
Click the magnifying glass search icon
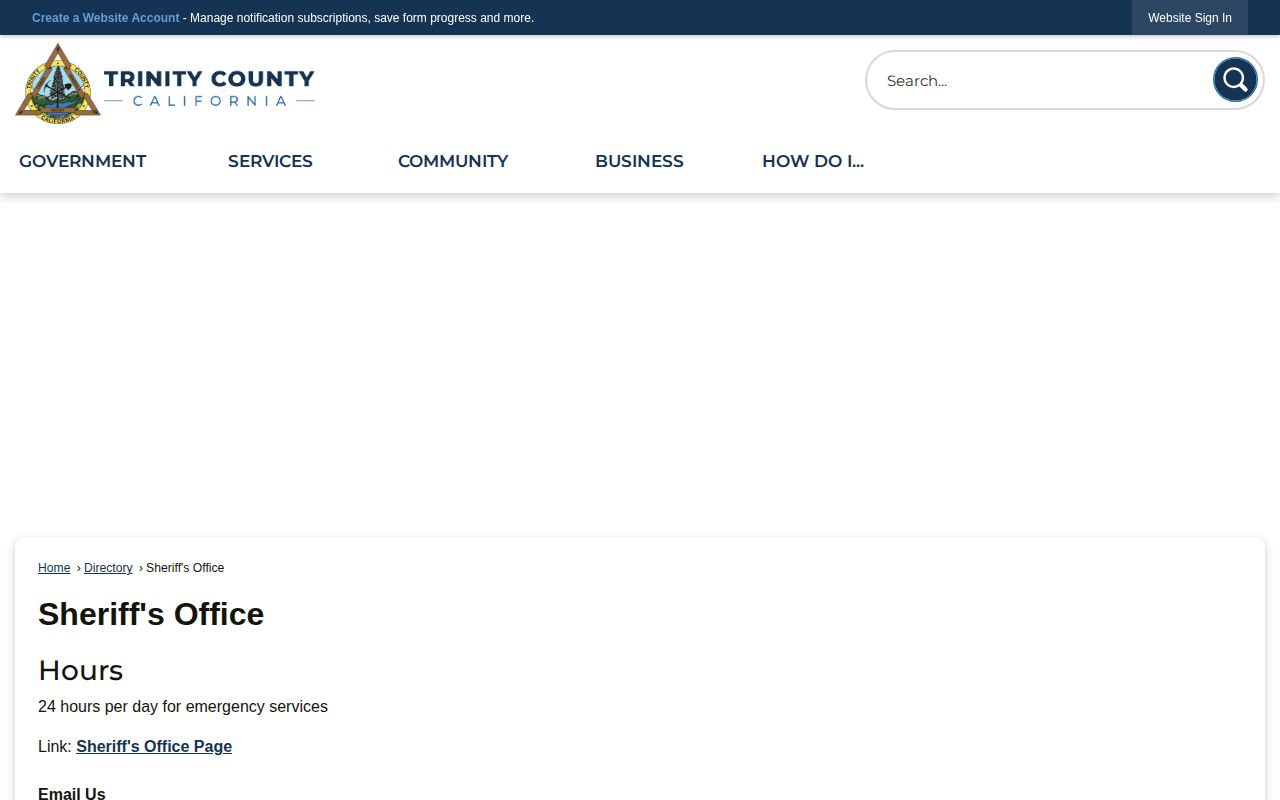pos(1235,80)
